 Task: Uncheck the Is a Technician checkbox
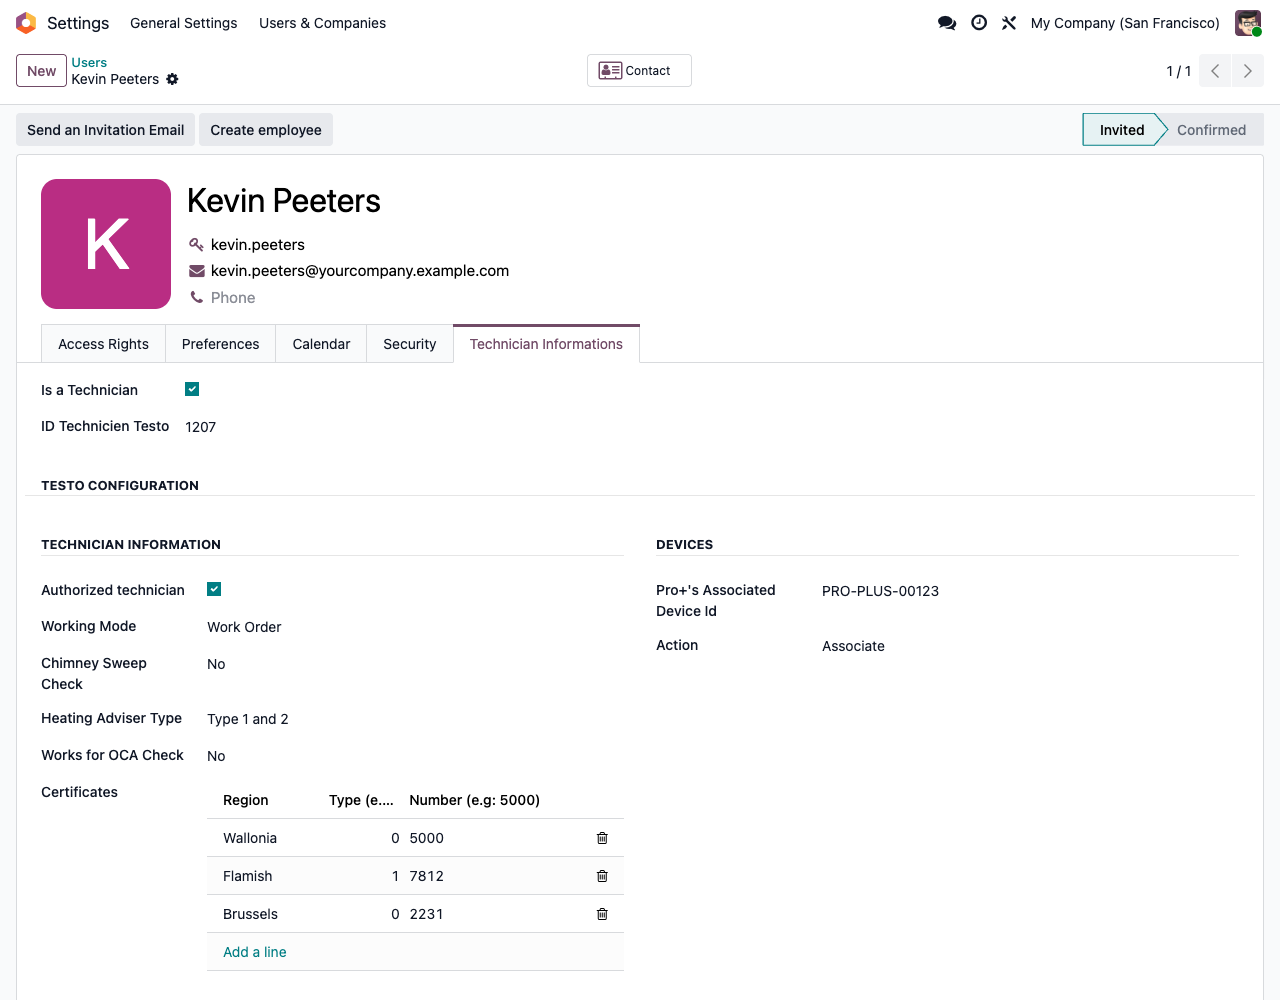tap(192, 389)
